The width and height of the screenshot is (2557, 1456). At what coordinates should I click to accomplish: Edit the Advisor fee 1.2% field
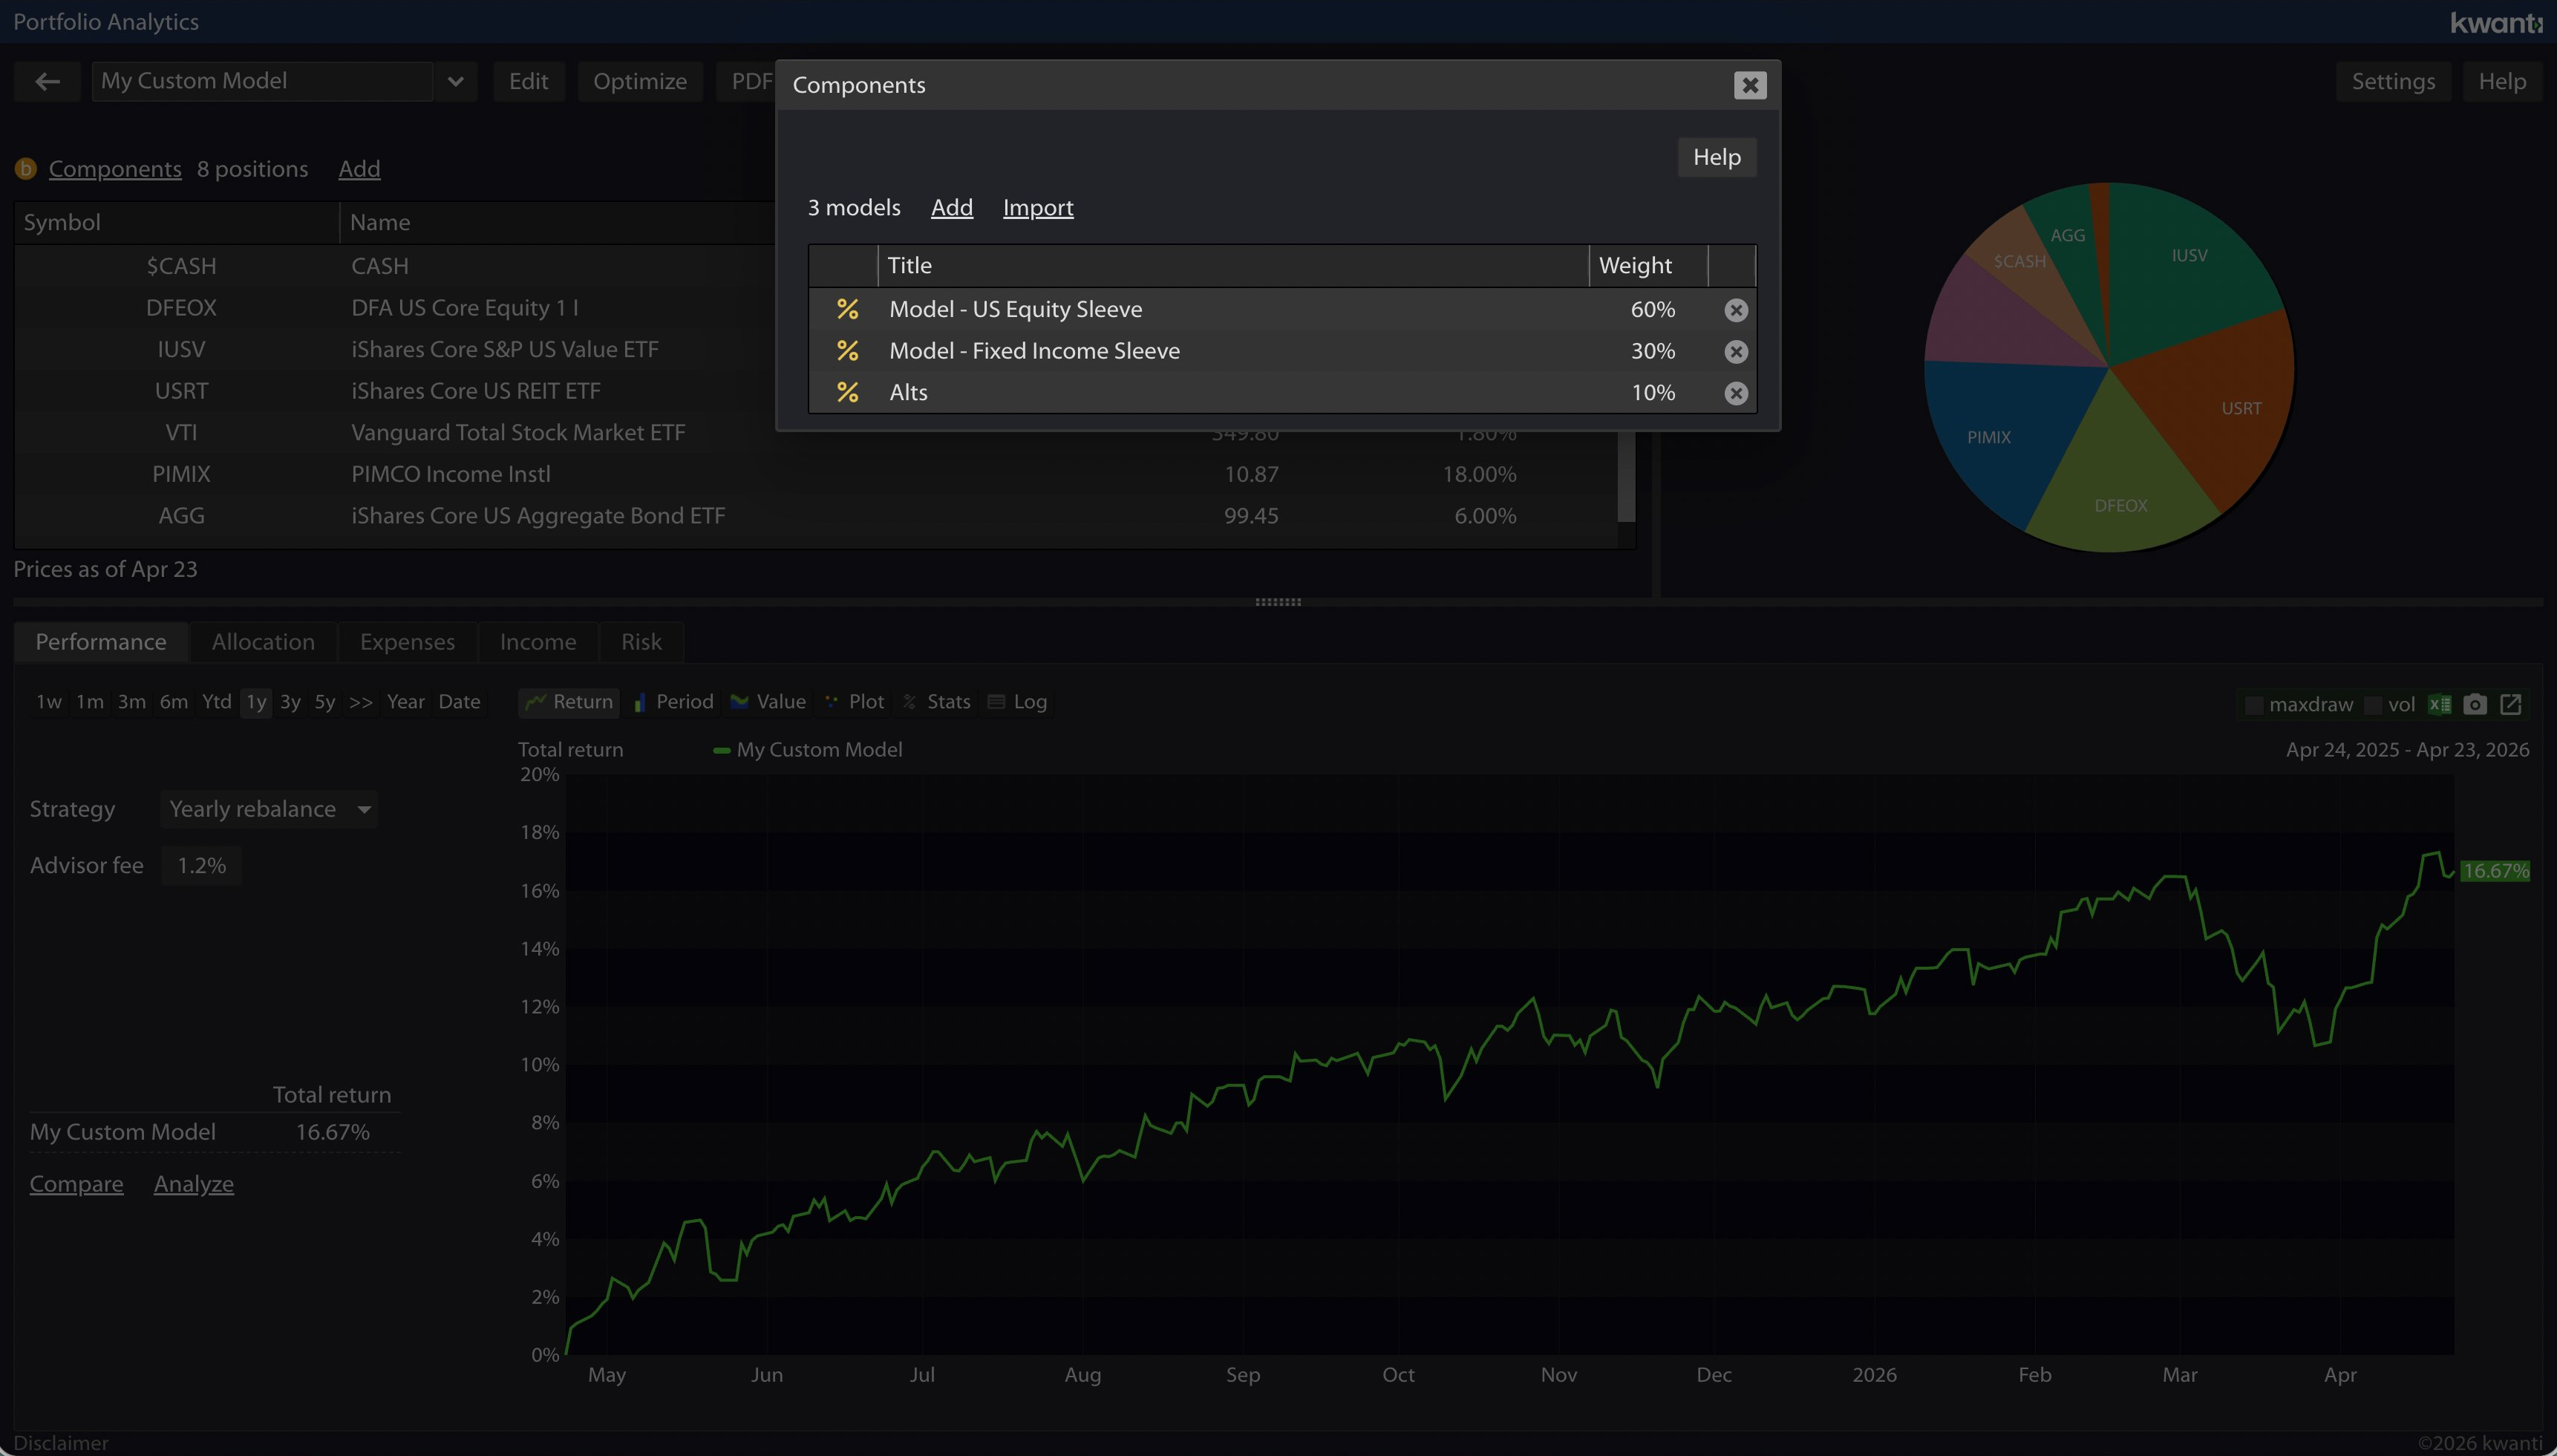pyautogui.click(x=201, y=866)
